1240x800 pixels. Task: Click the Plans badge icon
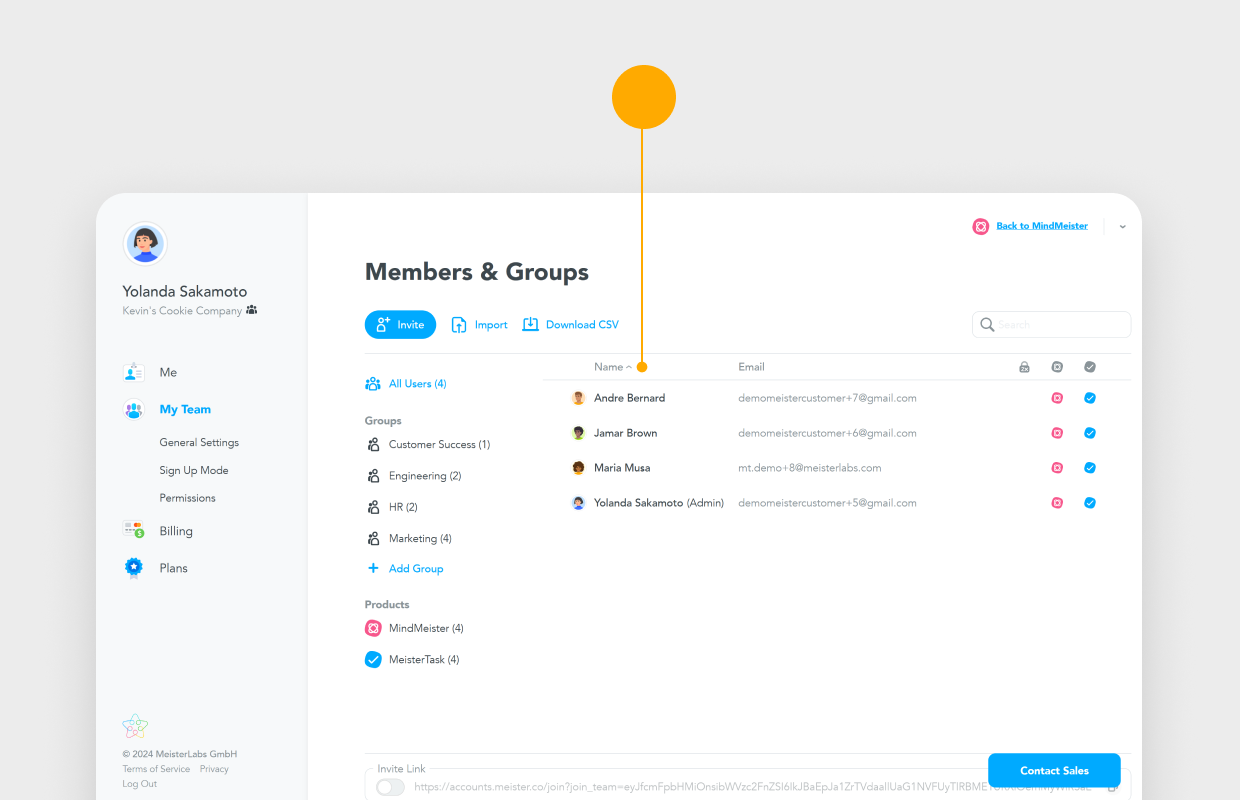tap(134, 568)
